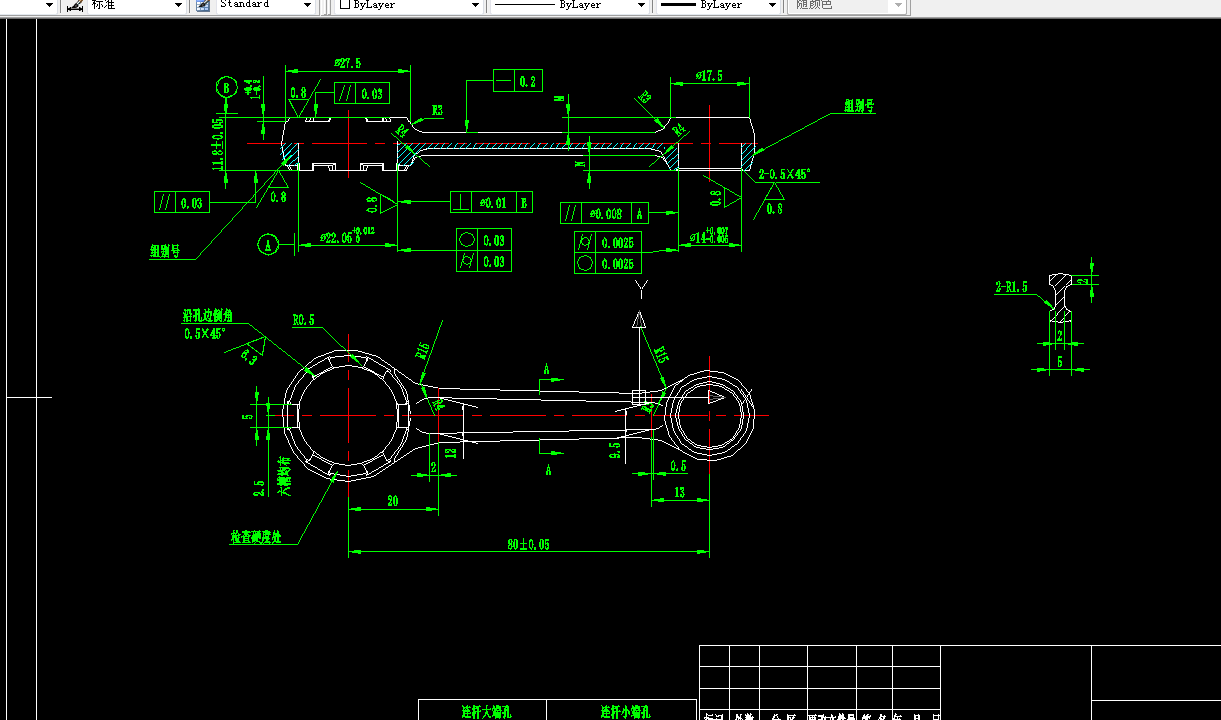1221x720 pixels.
Task: Open the 标准 dimension style dropdown
Action: tap(178, 5)
